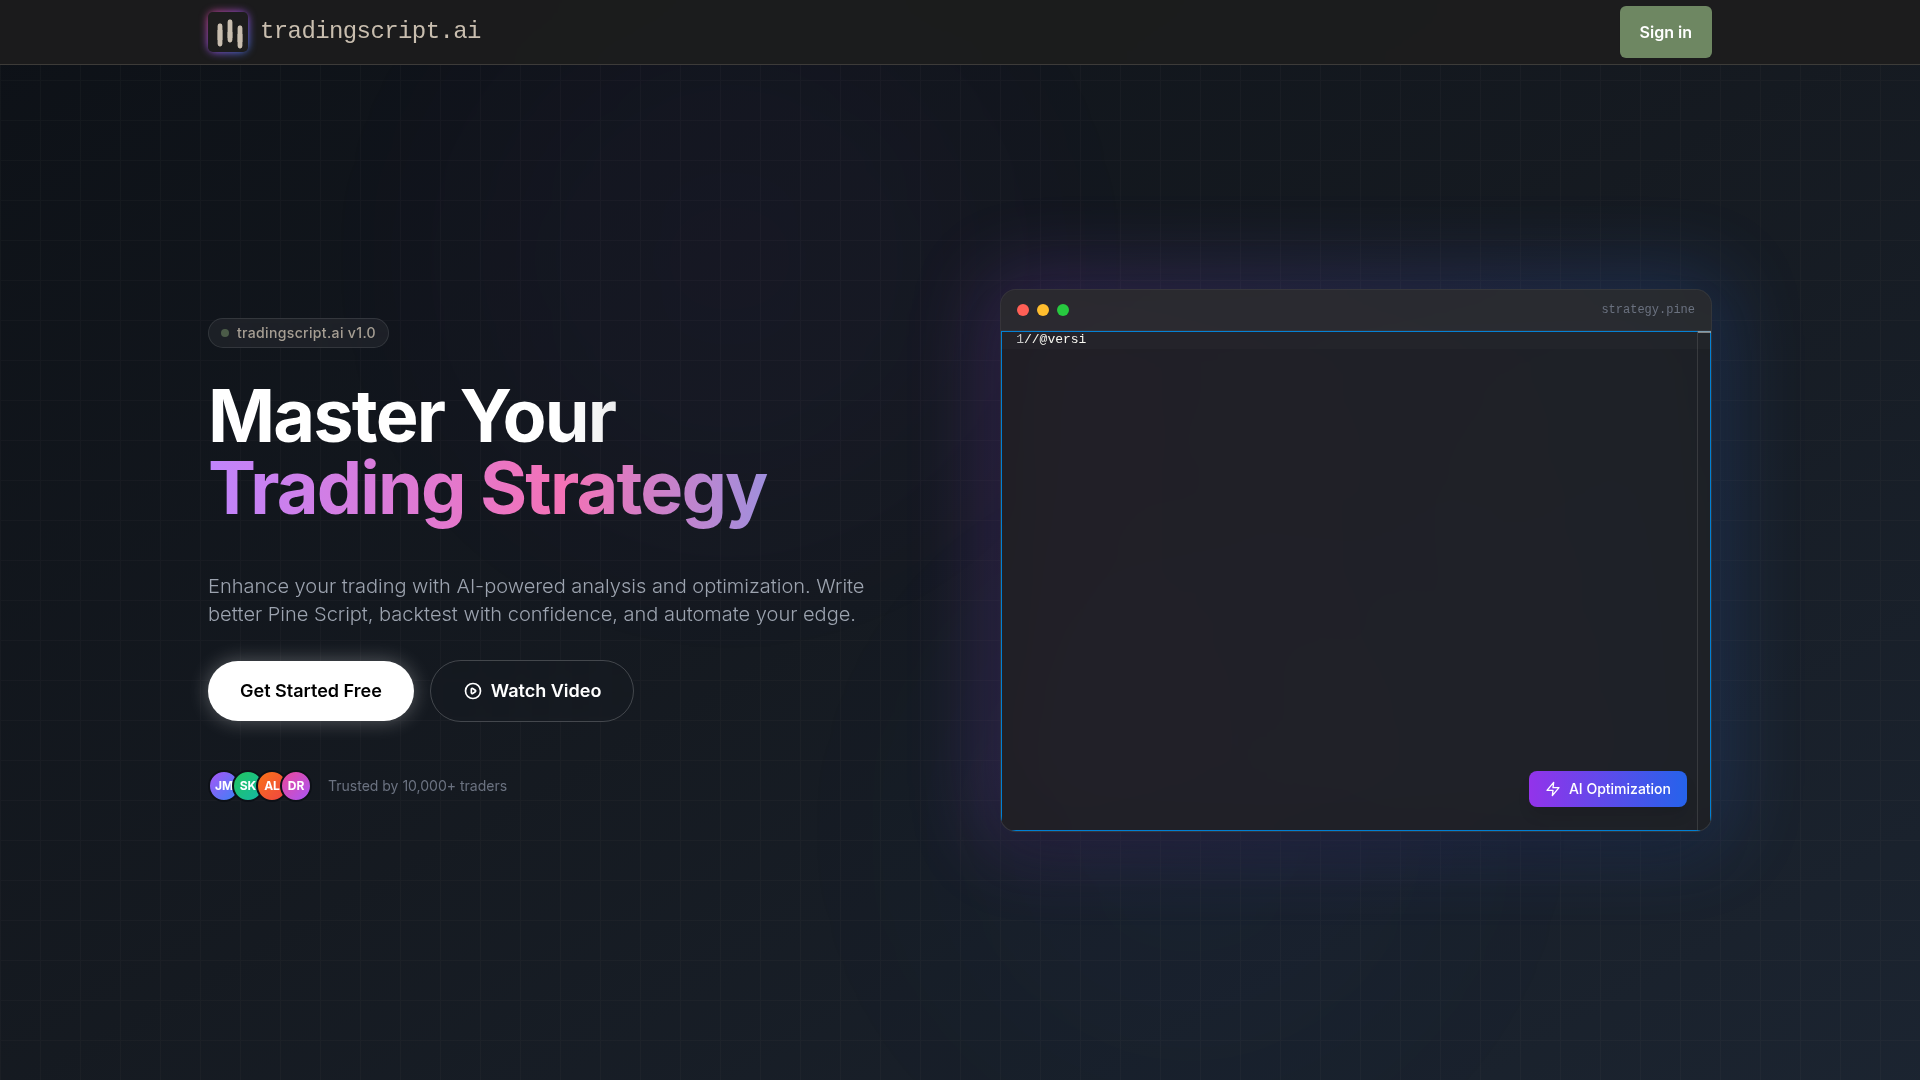Click the tradingscript.ai brand name text

coord(370,32)
